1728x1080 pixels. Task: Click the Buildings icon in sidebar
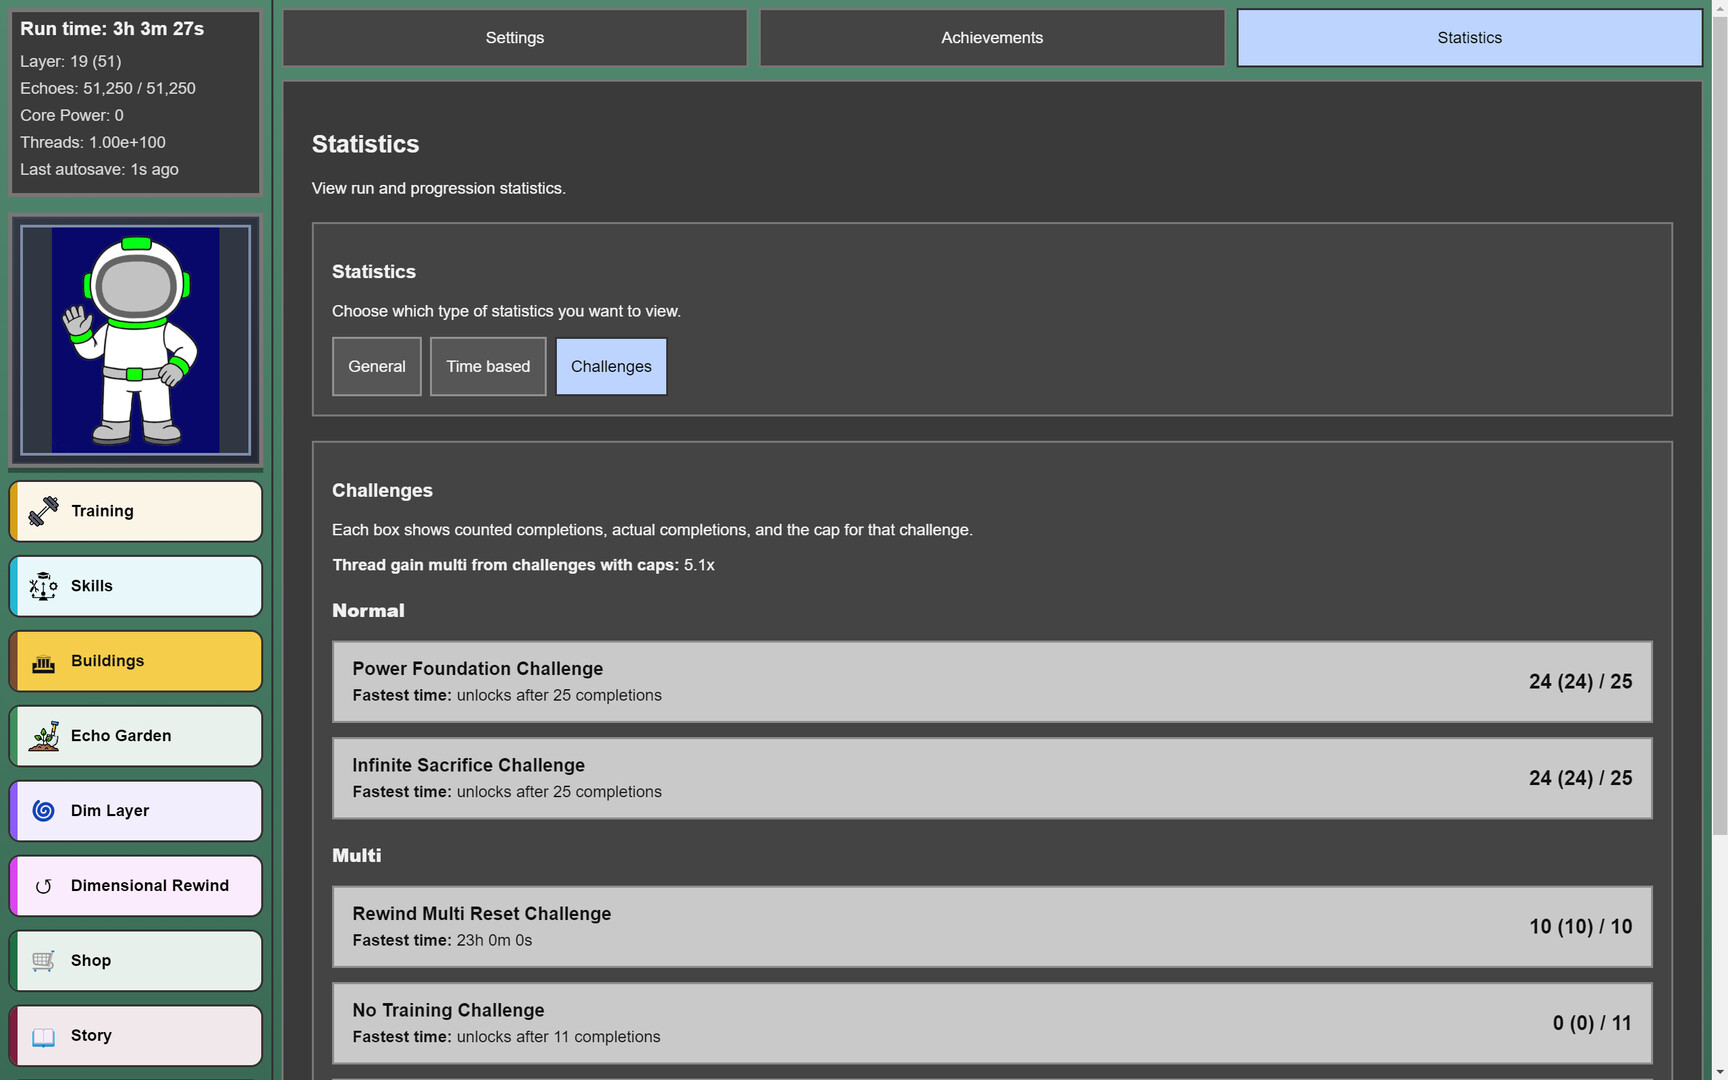point(43,661)
